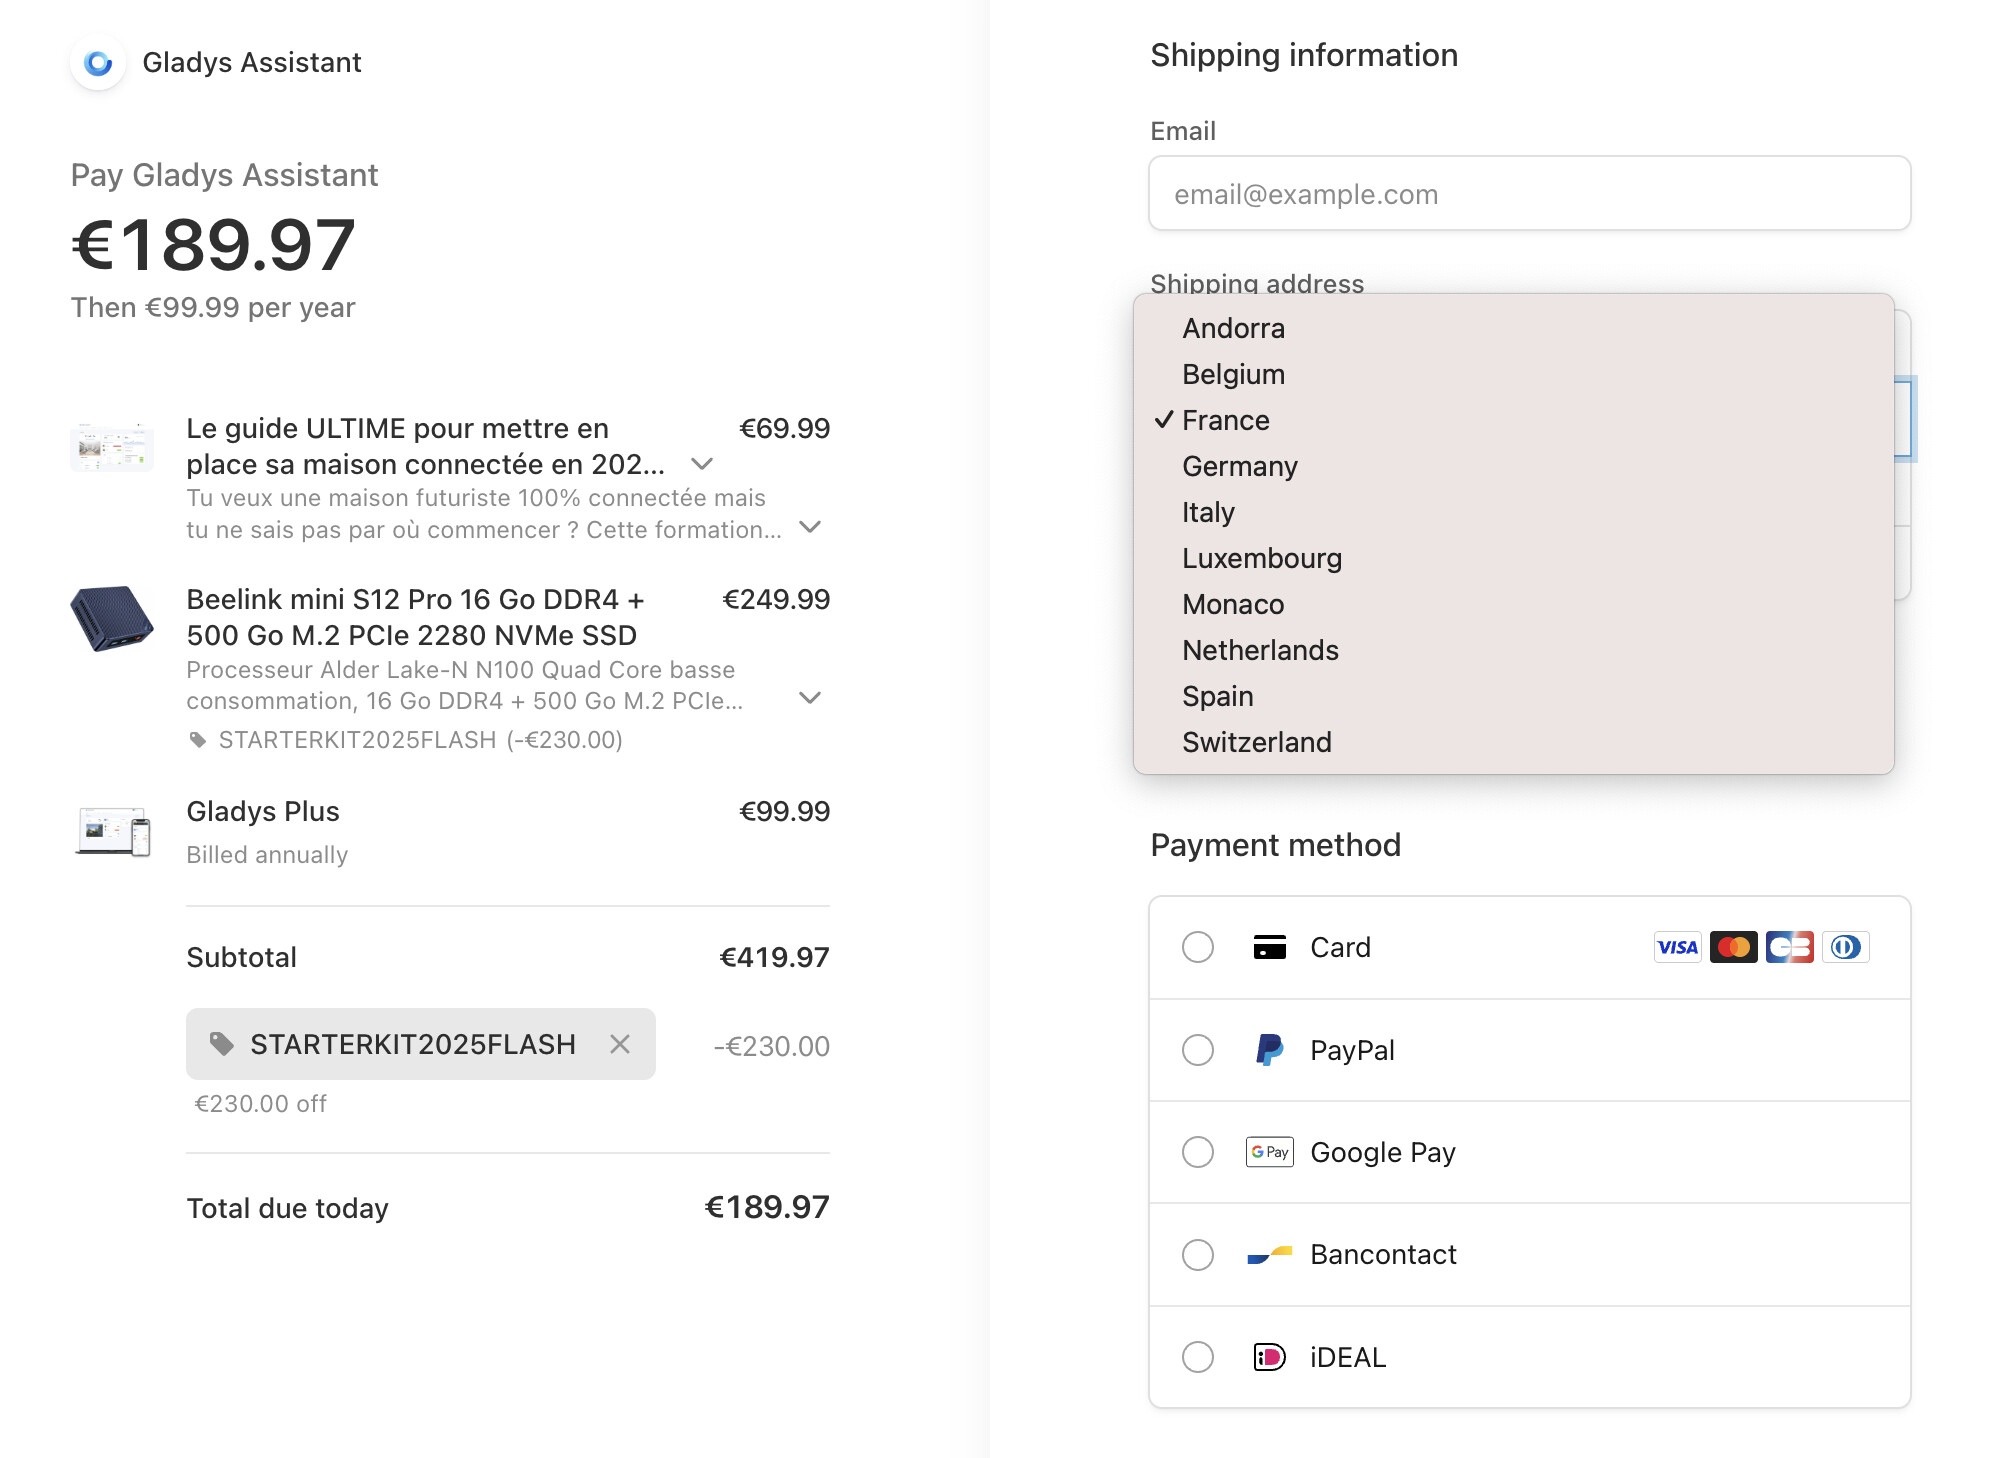The image size is (2002, 1458).
Task: Choose Switzerland from country list
Action: 1513,742
